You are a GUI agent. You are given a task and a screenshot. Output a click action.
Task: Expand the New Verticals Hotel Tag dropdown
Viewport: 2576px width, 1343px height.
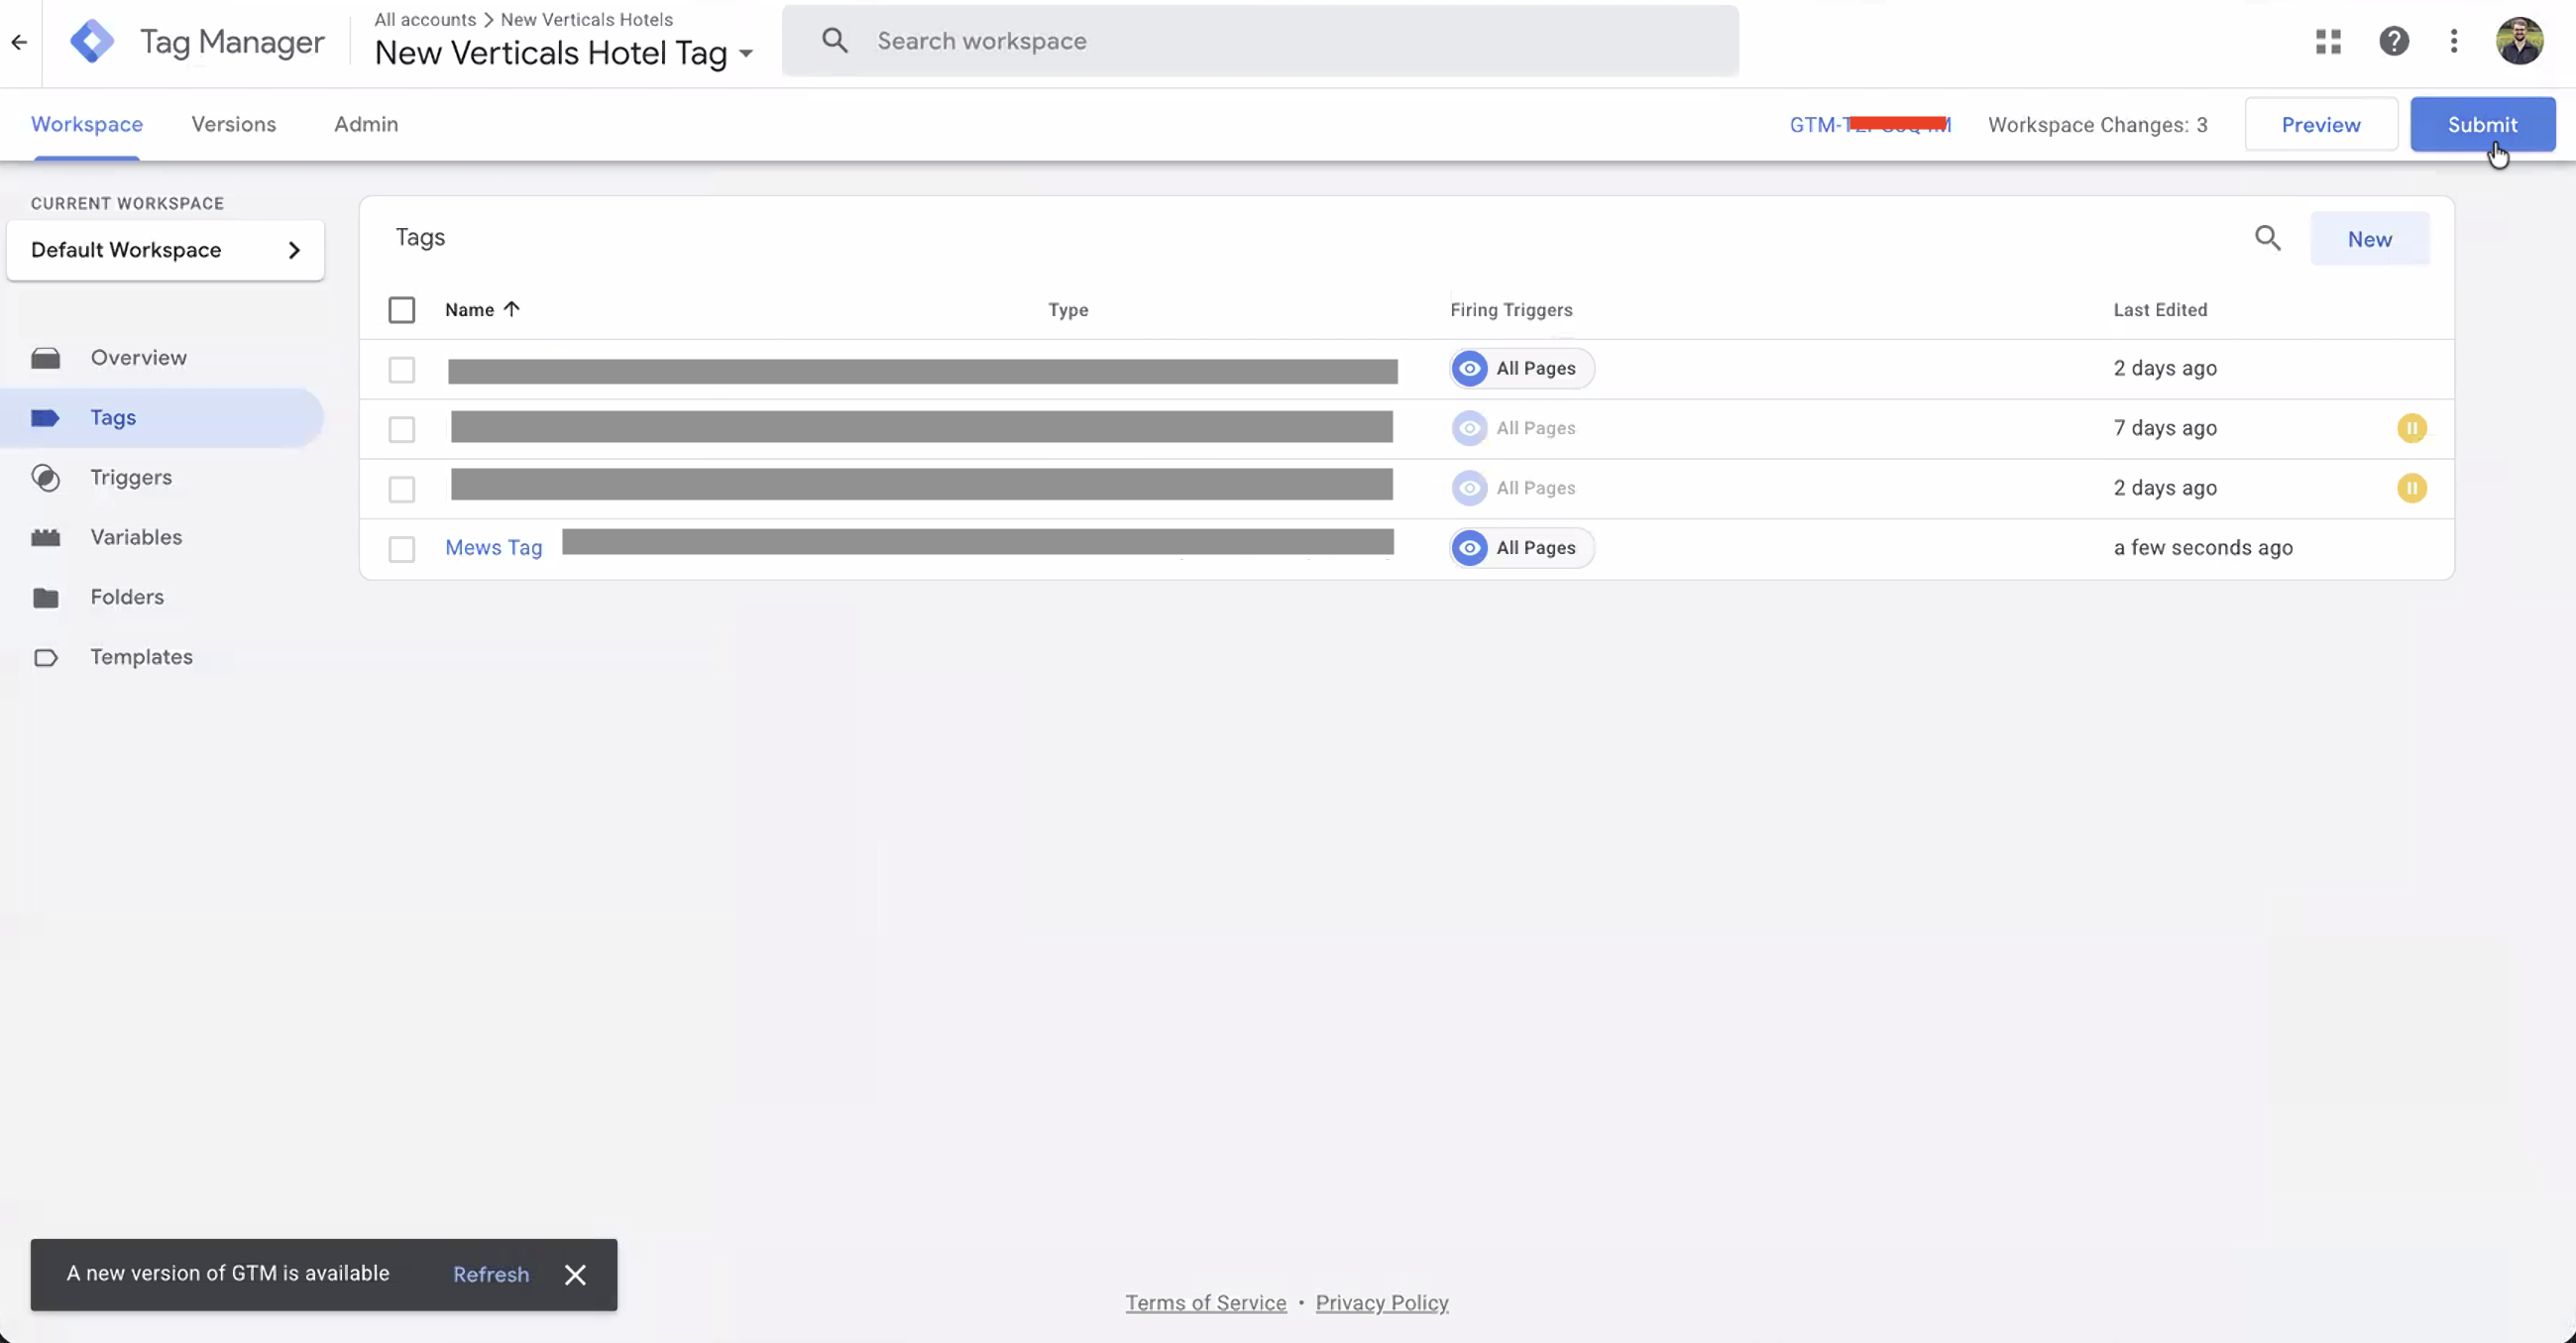(746, 53)
